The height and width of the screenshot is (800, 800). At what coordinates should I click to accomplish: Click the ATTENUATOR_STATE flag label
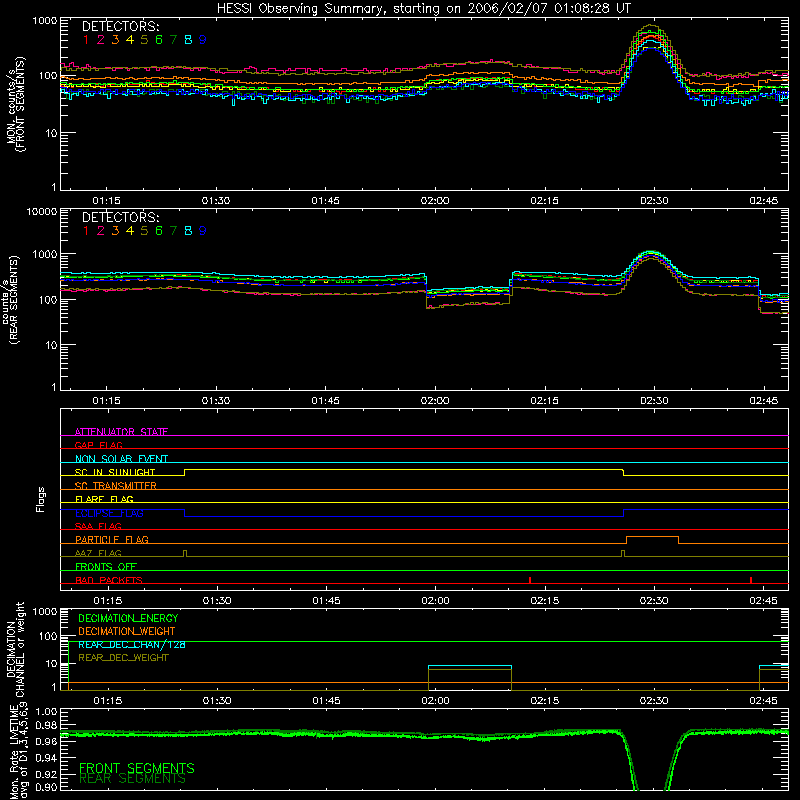[121, 432]
